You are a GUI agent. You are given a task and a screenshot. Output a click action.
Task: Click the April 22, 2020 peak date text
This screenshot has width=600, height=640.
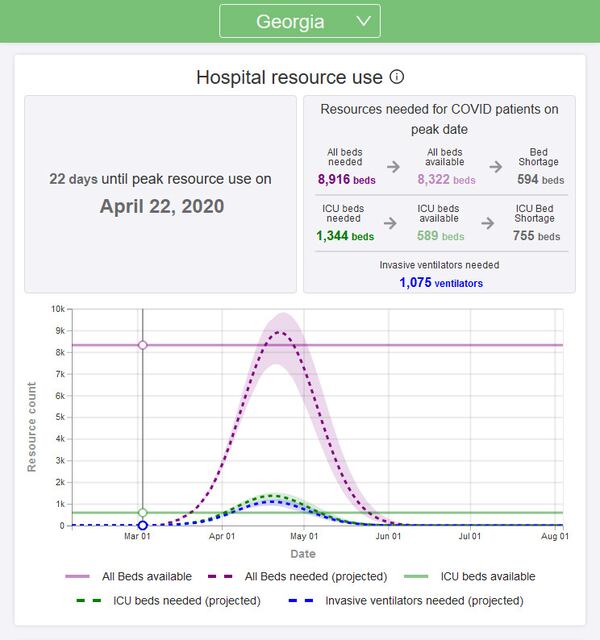tap(161, 206)
